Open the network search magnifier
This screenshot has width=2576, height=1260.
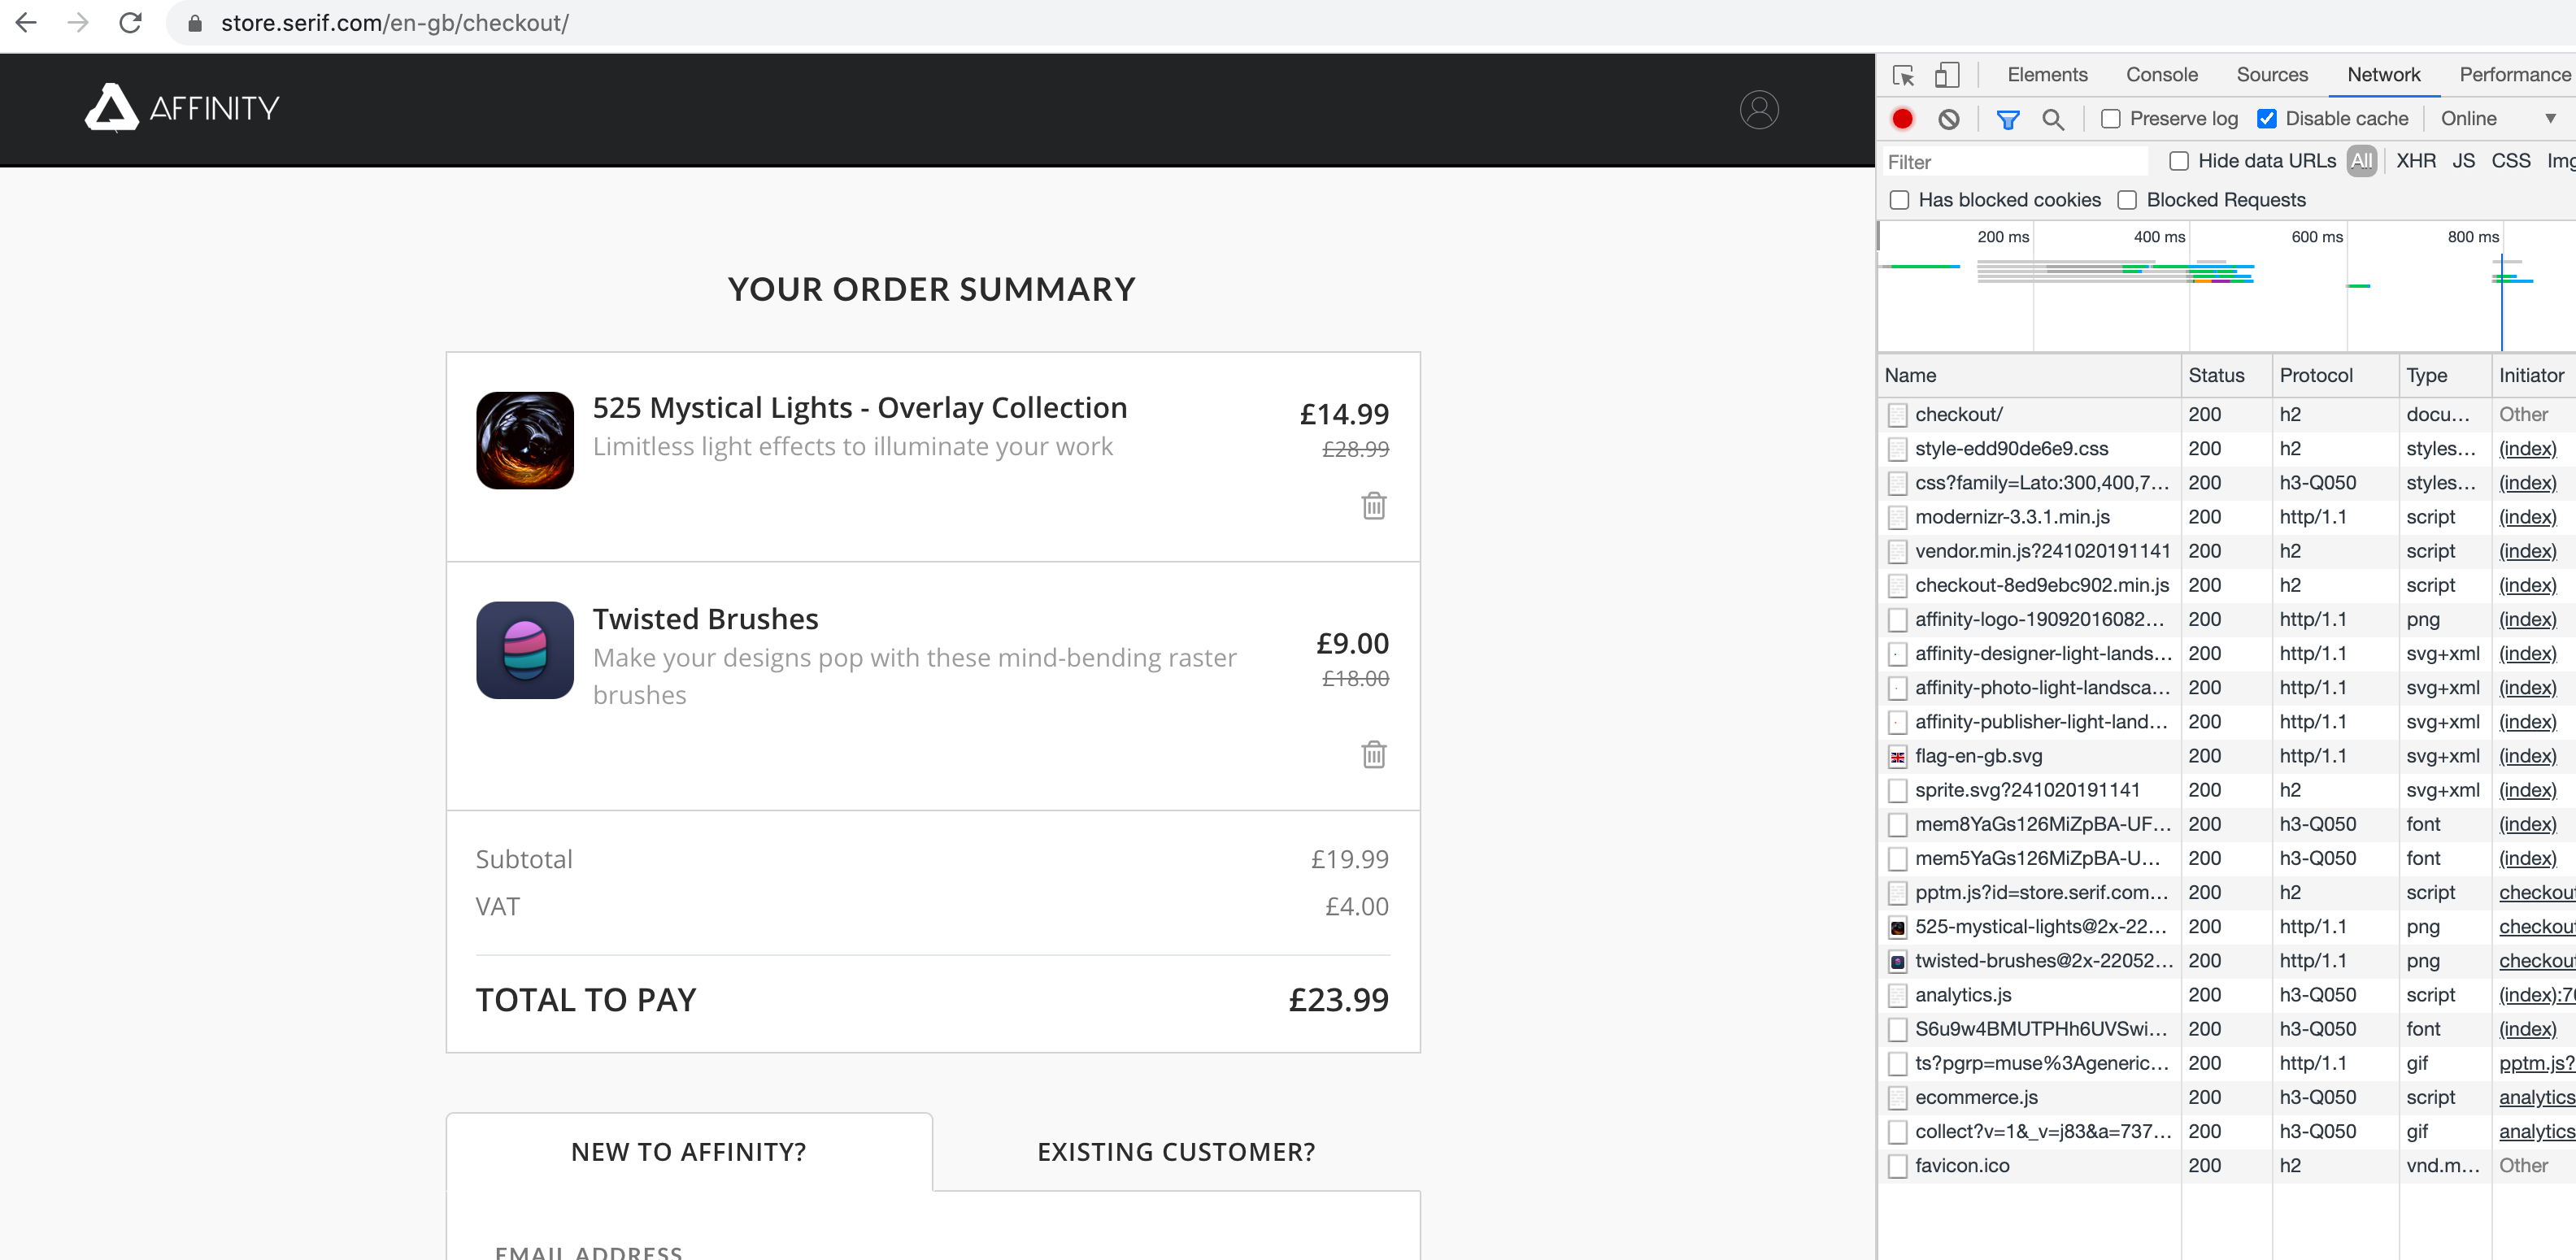click(x=2053, y=120)
